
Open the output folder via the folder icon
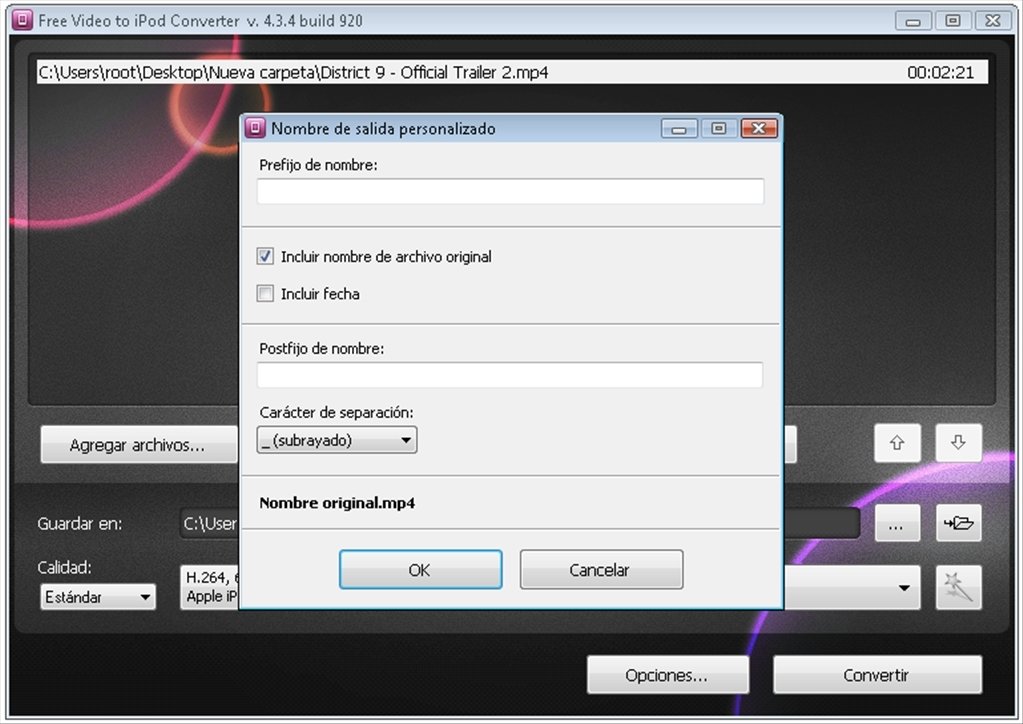[958, 523]
